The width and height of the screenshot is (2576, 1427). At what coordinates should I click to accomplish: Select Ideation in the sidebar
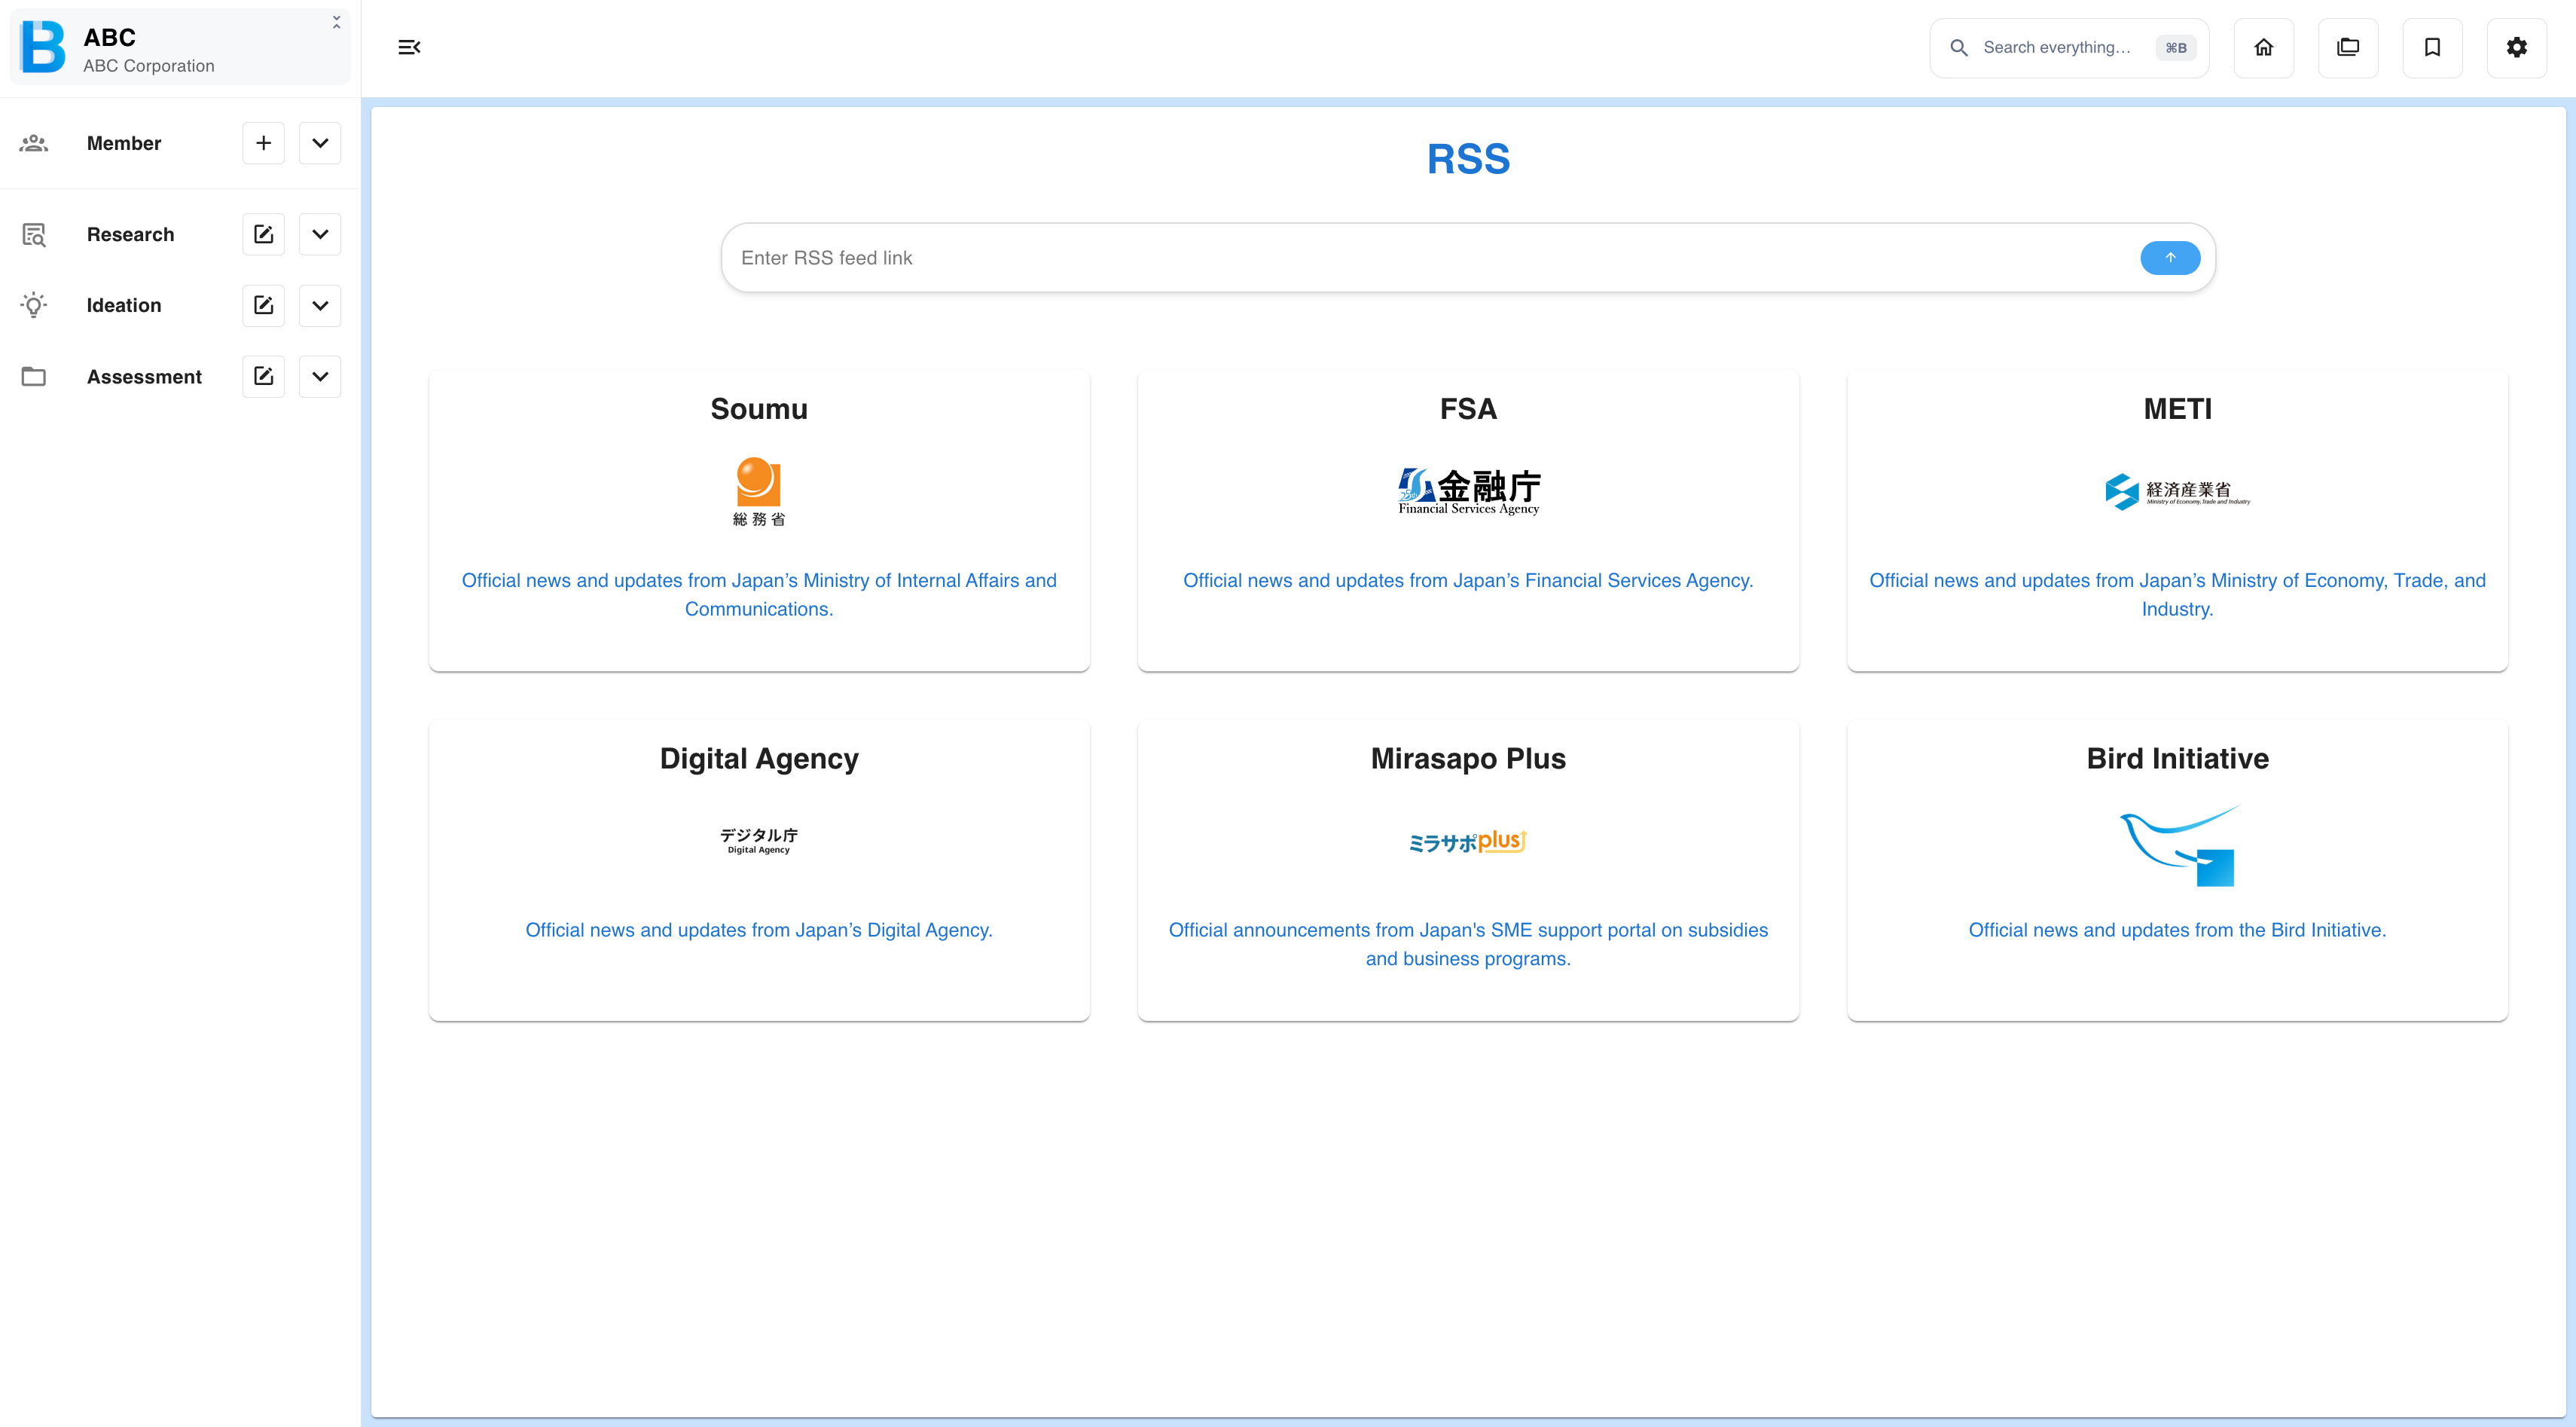click(124, 305)
